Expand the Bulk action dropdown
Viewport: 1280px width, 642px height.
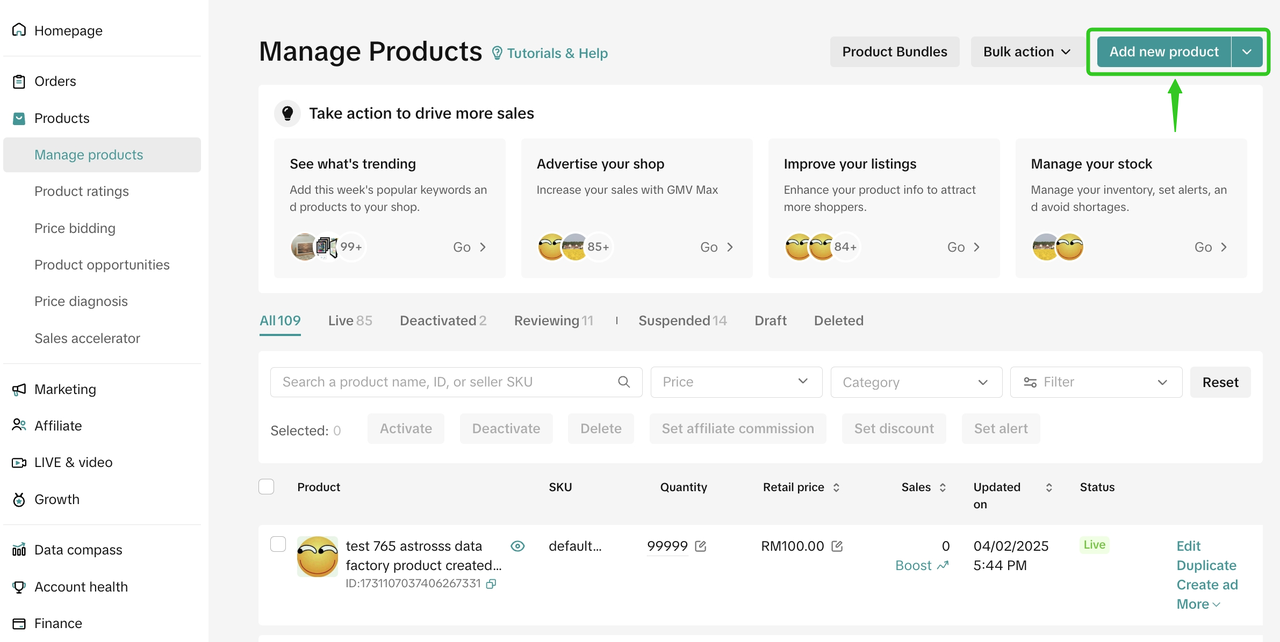click(x=1027, y=52)
